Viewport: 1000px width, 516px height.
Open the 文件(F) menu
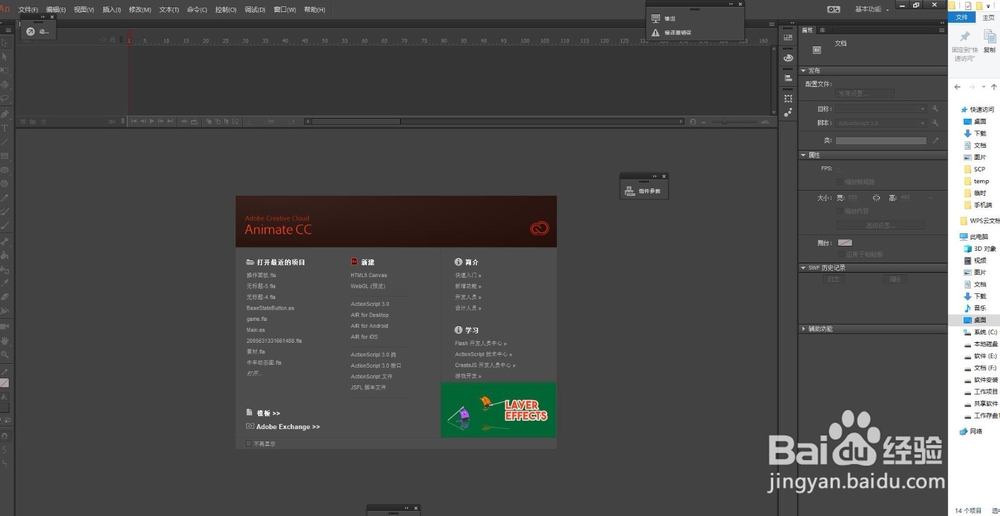click(x=27, y=10)
